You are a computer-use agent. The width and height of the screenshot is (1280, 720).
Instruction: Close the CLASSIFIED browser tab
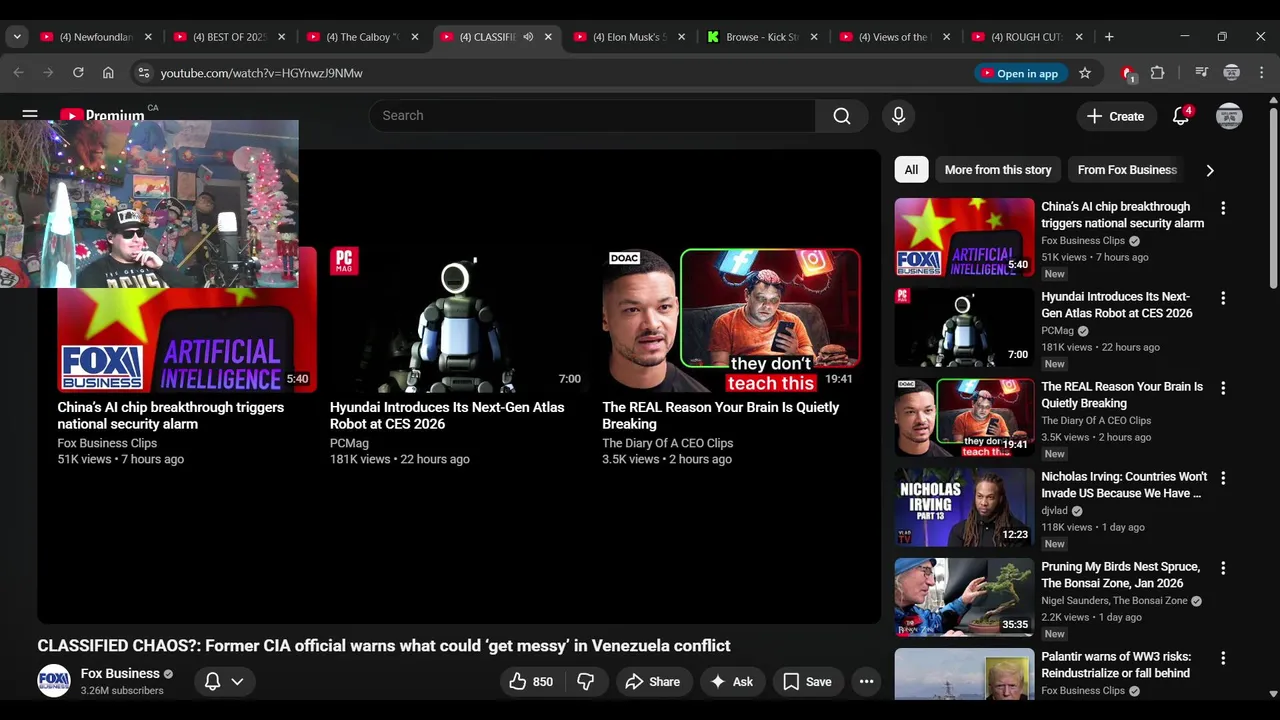[548, 37]
